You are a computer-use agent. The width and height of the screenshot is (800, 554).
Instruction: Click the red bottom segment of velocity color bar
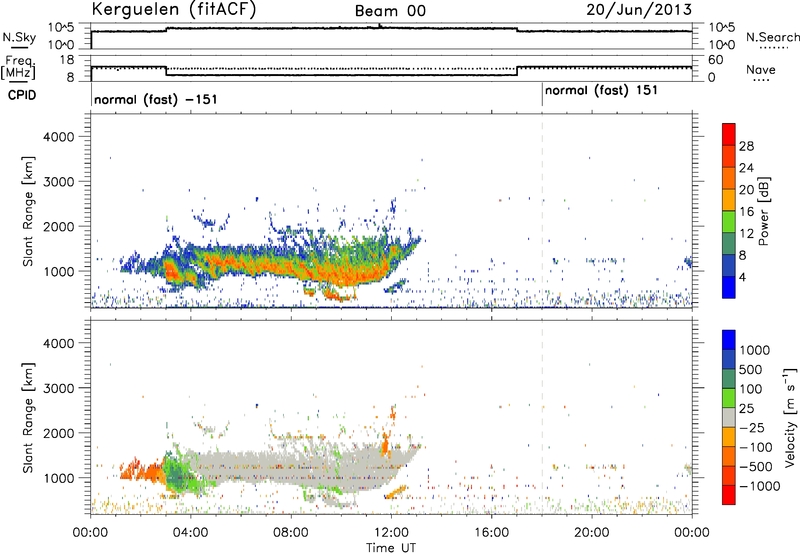point(729,495)
